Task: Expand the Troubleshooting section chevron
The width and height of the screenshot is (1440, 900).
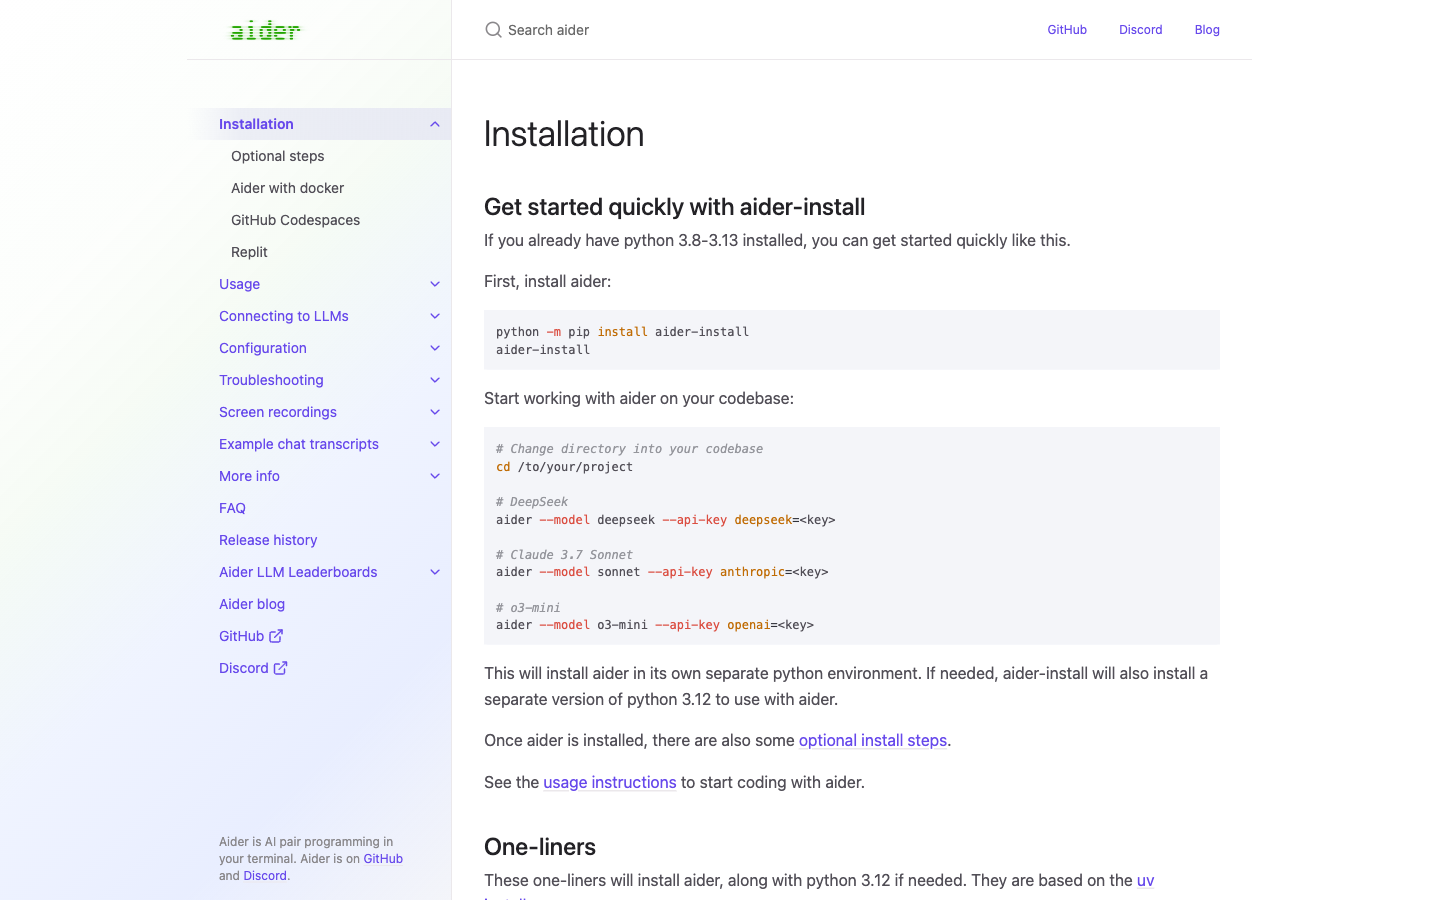Action: [435, 380]
